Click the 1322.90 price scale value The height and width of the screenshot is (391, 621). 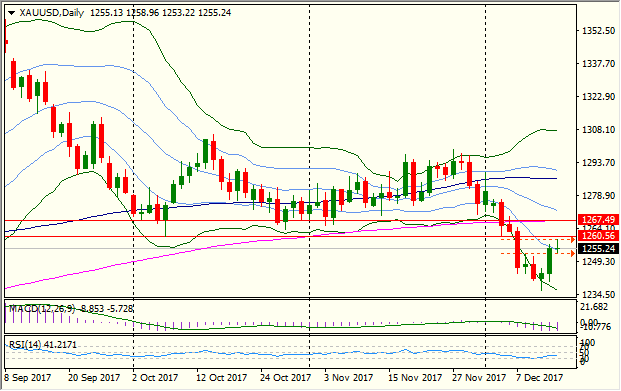point(598,97)
